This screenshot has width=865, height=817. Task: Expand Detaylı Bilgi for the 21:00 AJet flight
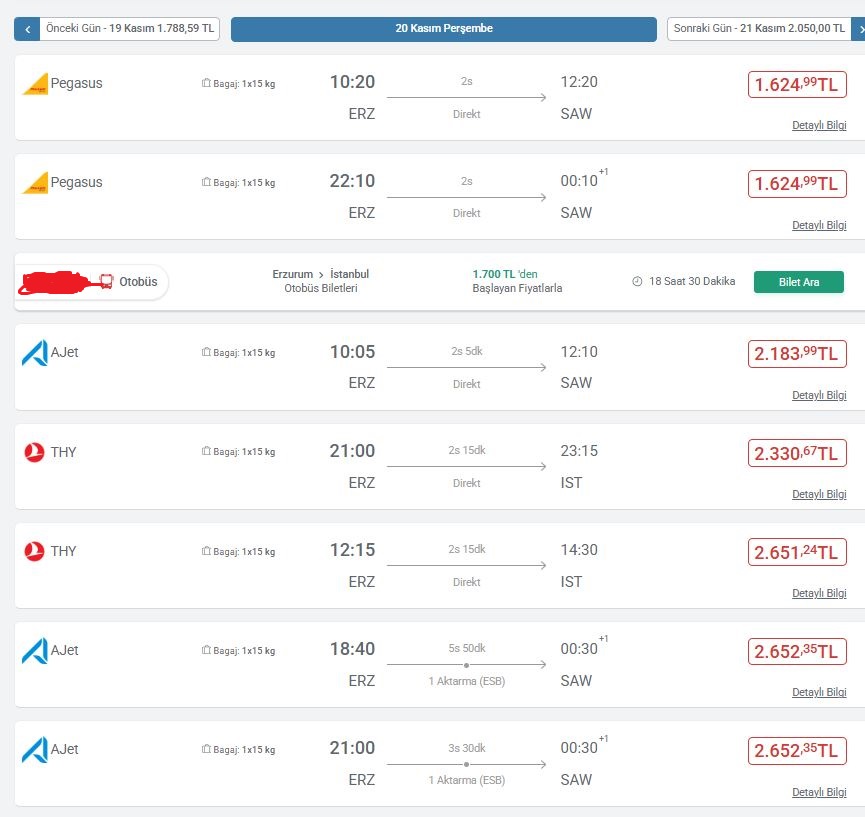coord(819,792)
